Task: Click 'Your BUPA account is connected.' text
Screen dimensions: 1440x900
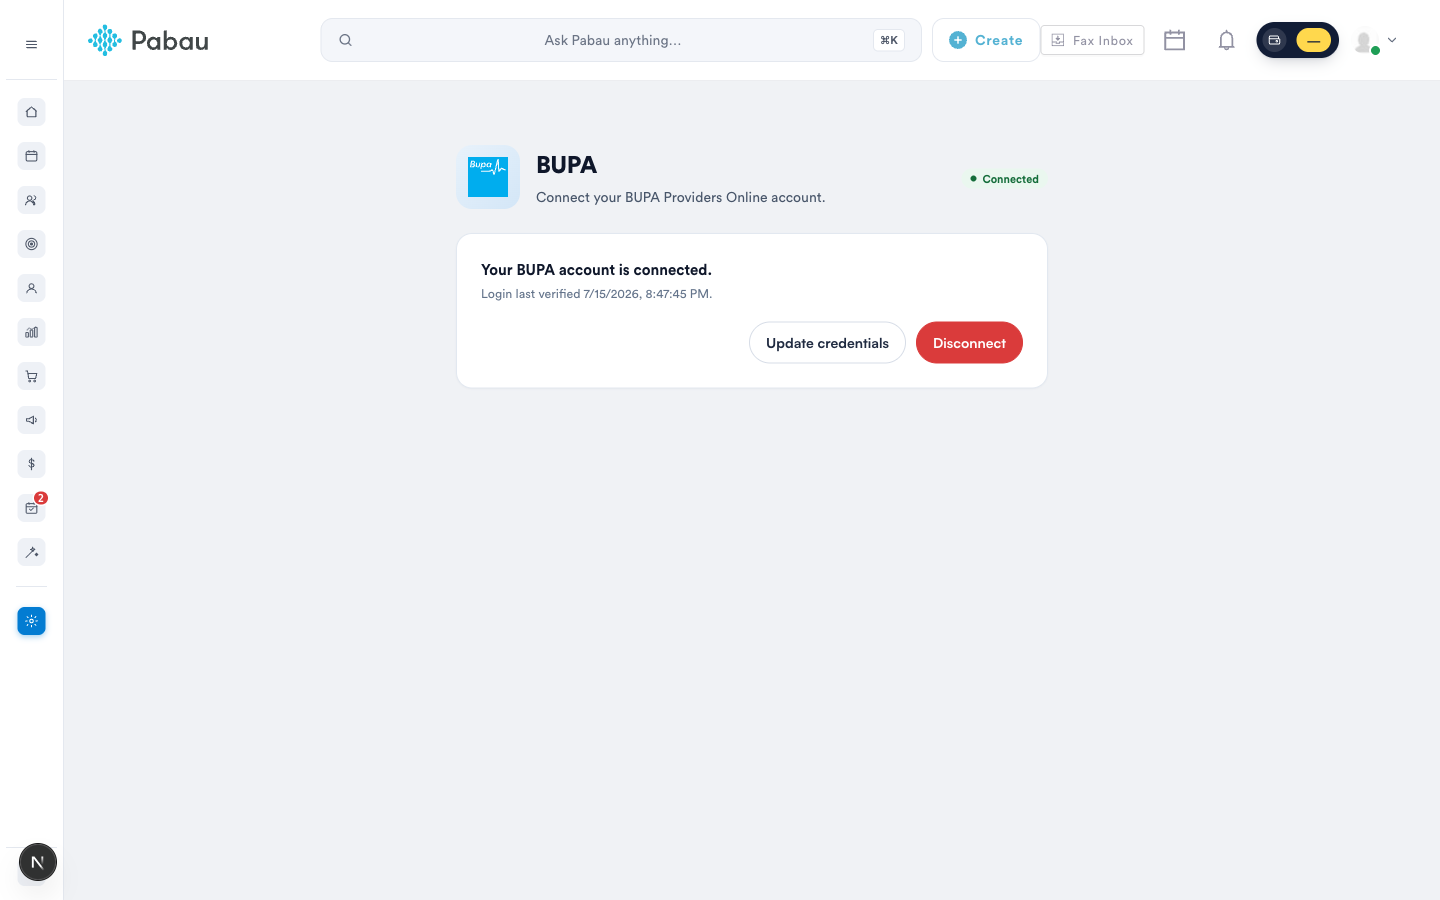Action: pos(596,270)
